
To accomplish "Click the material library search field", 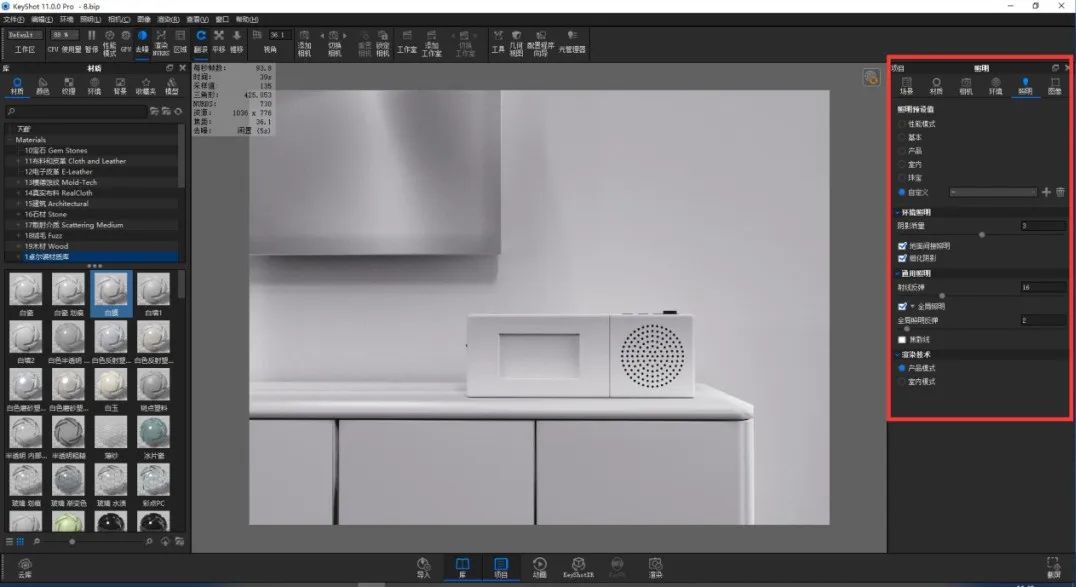I will click(x=77, y=111).
